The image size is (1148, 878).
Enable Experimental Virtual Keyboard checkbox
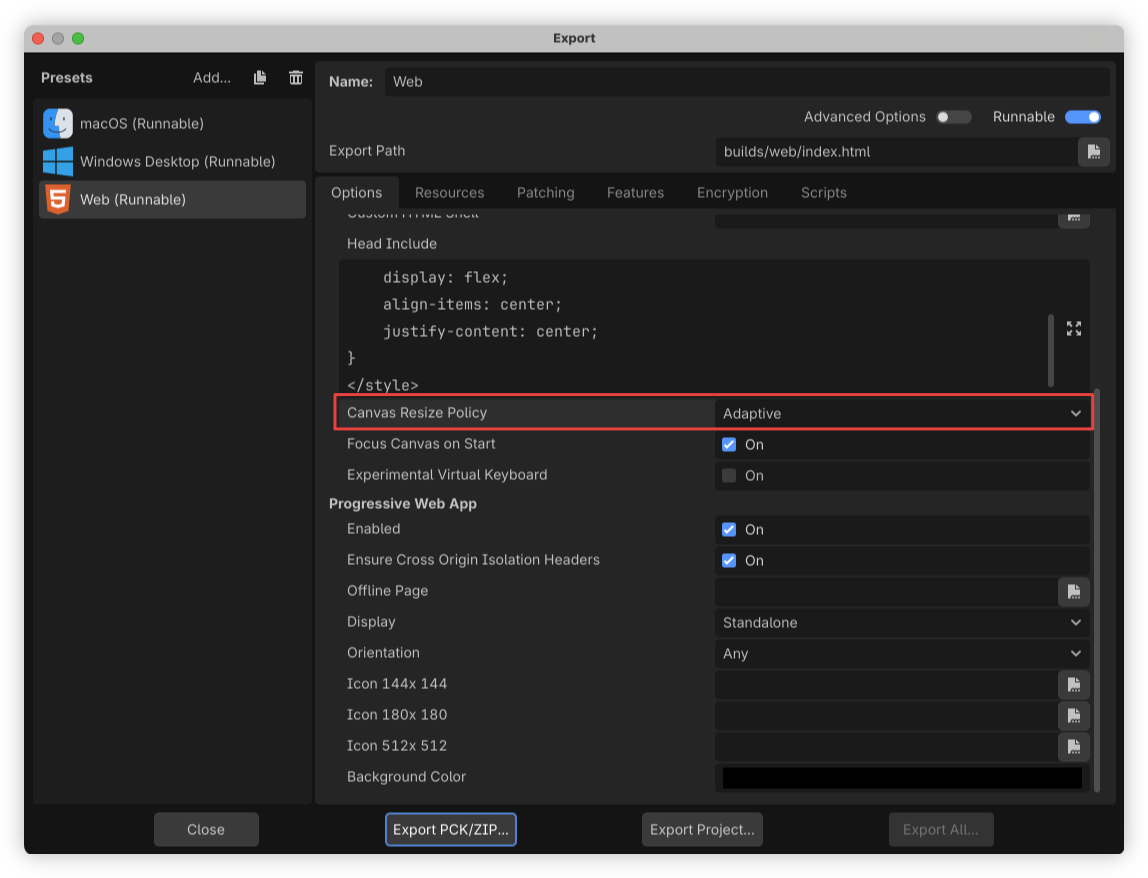point(728,475)
